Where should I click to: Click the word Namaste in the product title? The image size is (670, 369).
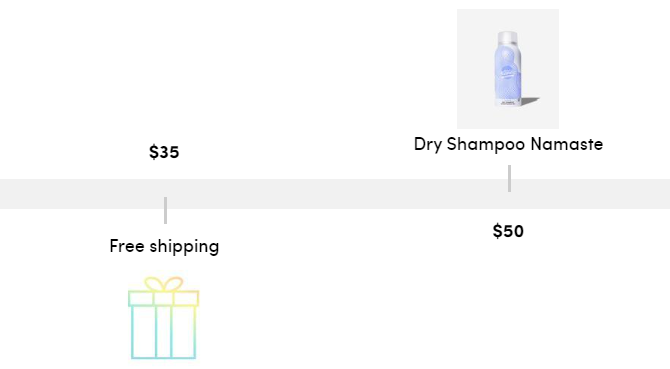pos(567,144)
